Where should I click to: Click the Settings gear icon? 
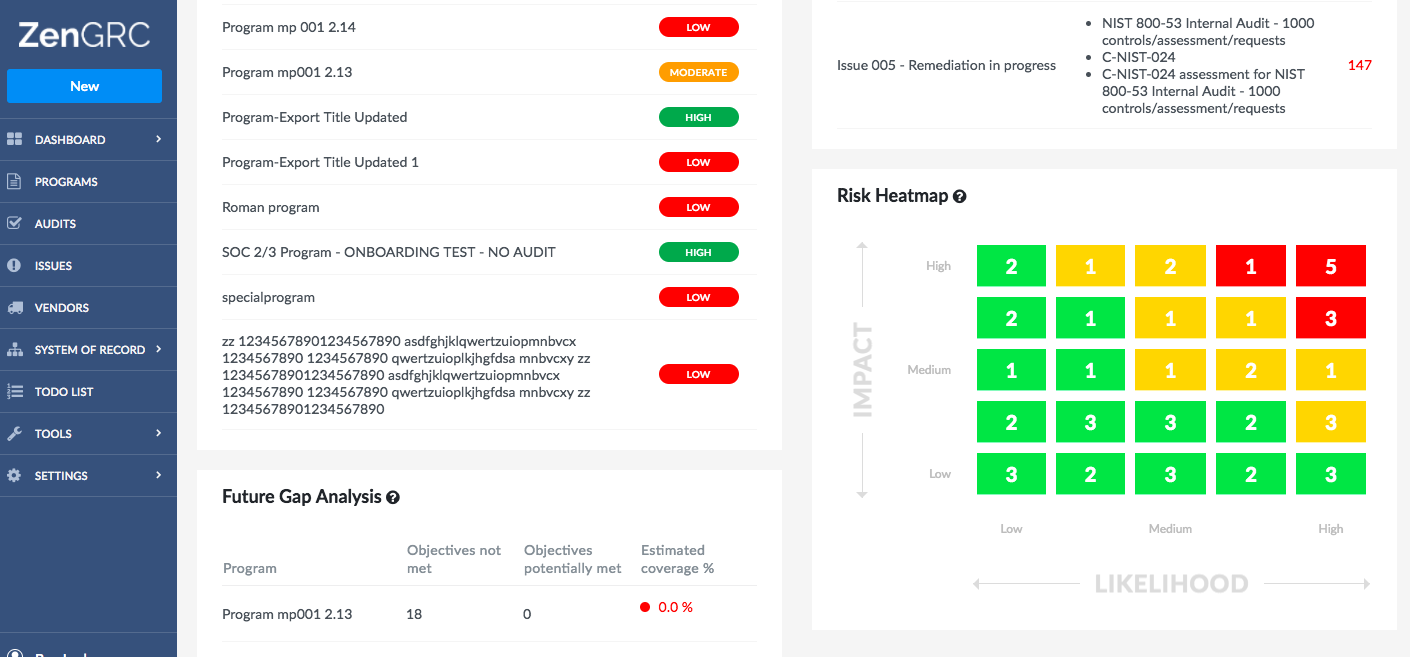tap(14, 476)
